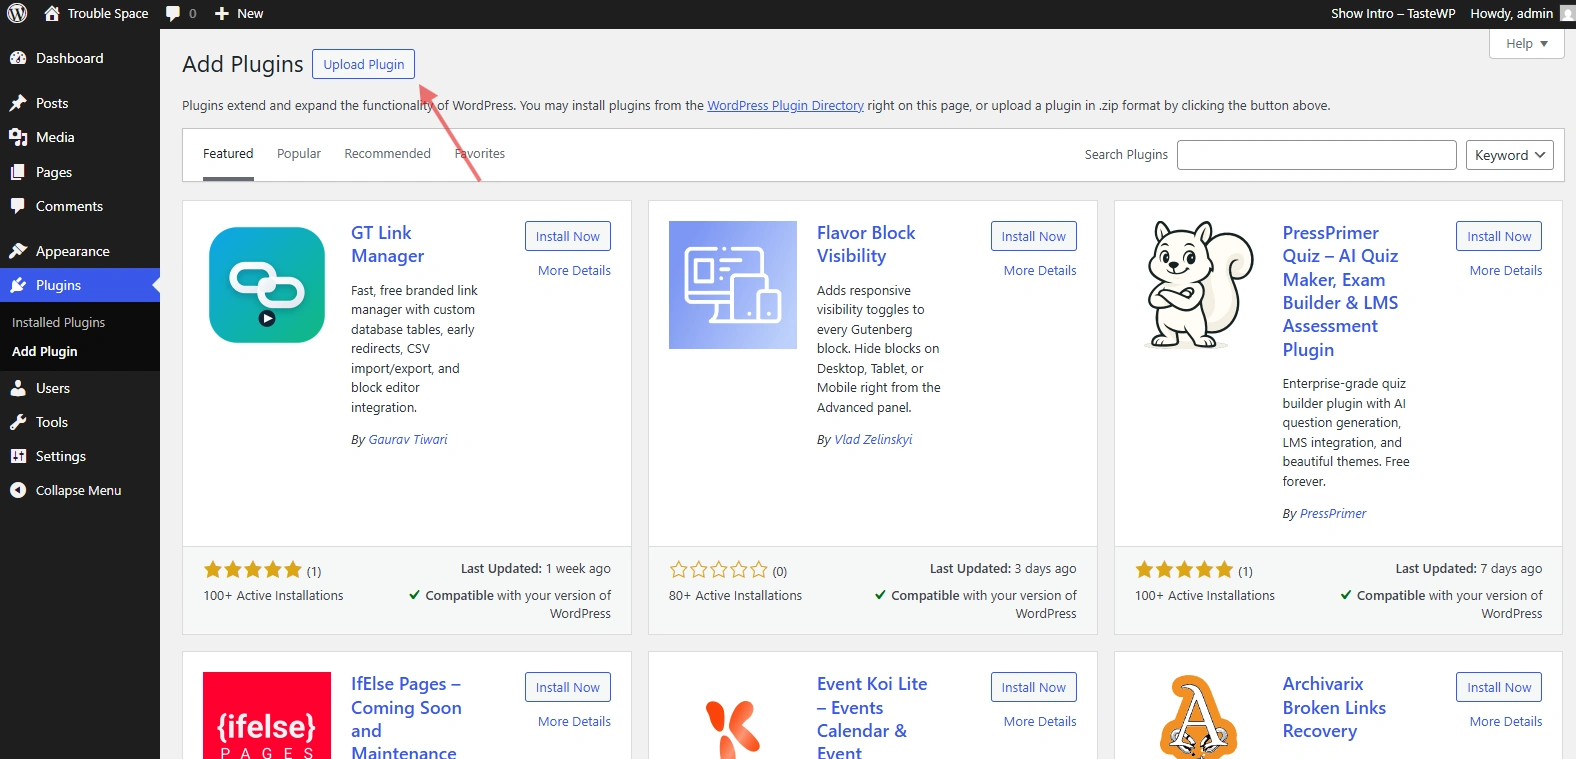1576x759 pixels.
Task: Click GT Link Manager plugin icon
Action: 267,285
